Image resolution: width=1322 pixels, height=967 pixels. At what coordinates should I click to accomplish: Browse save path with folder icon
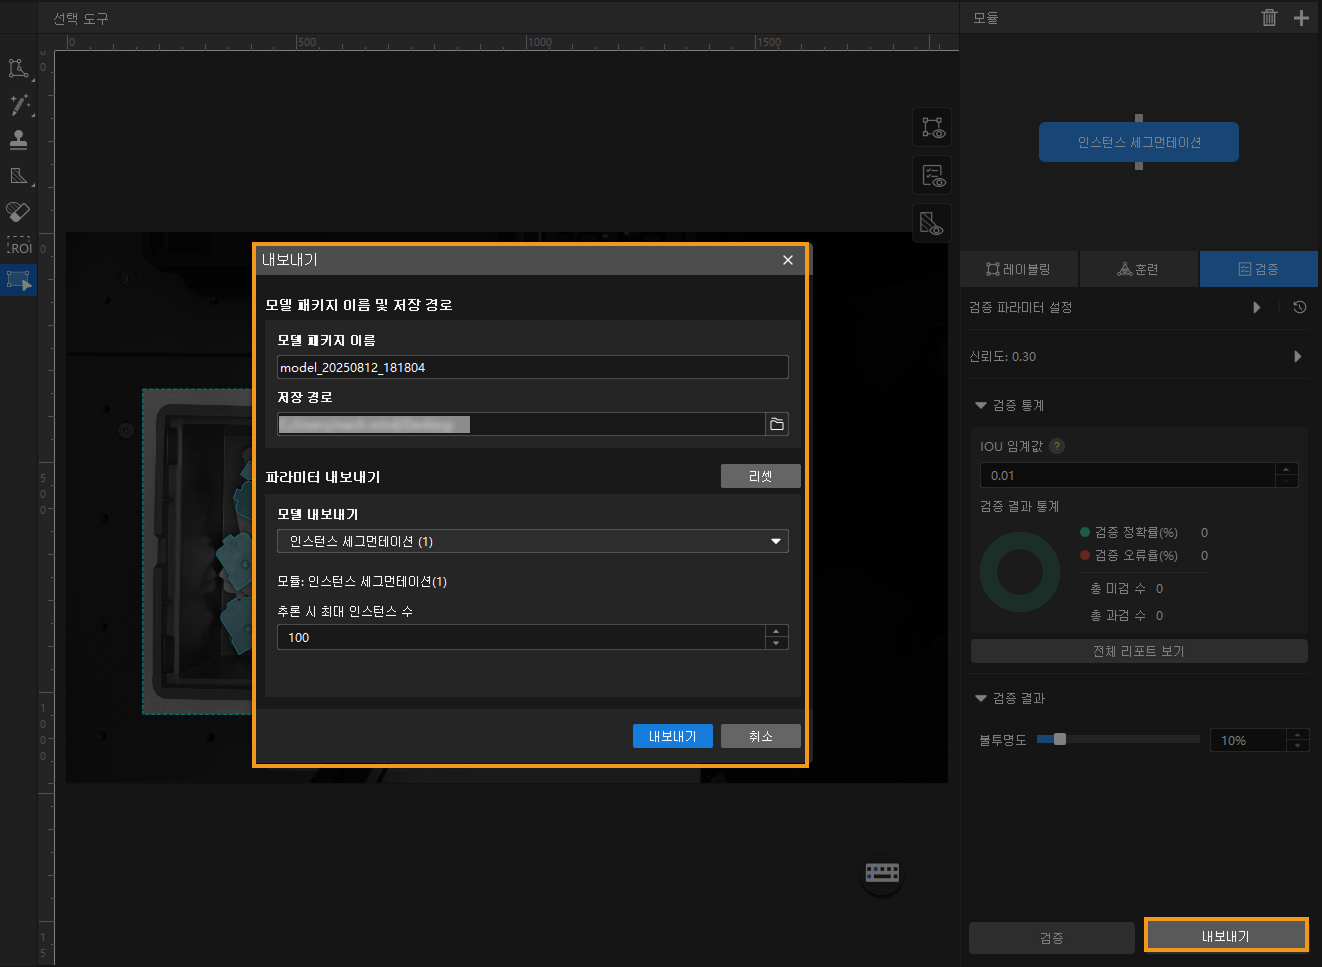pos(777,424)
